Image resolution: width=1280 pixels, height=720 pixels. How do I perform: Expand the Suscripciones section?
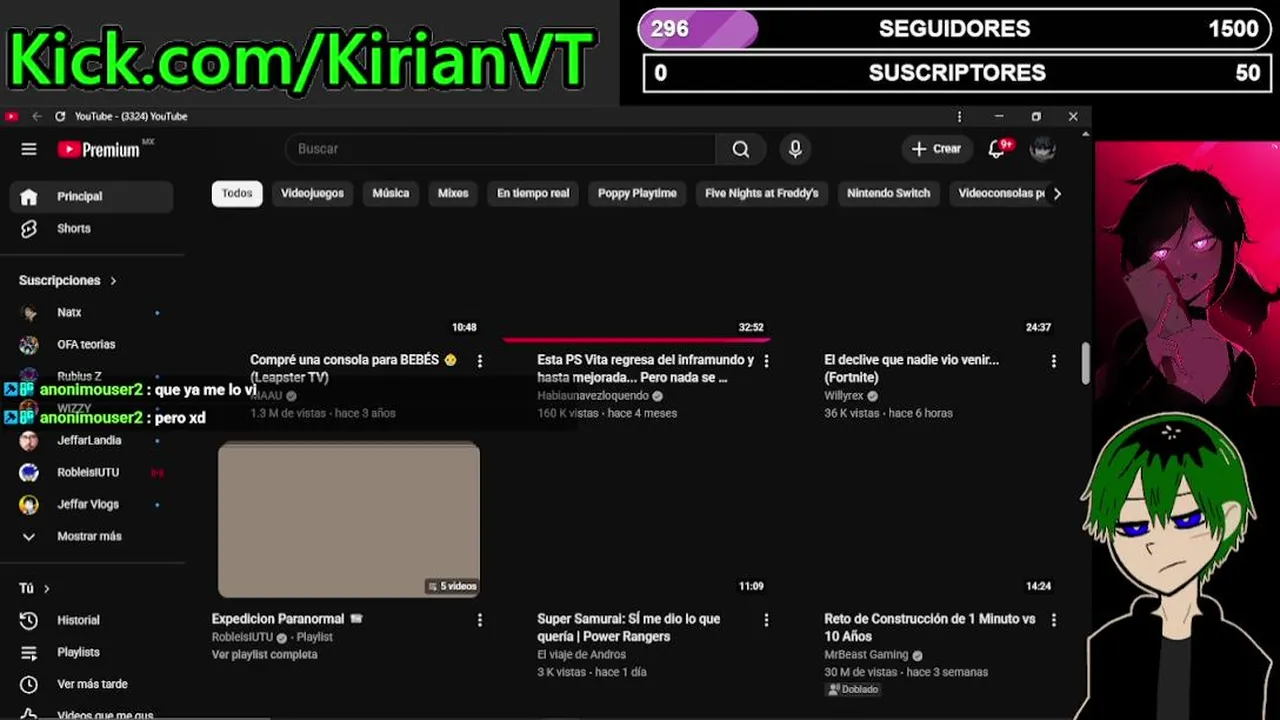(x=68, y=281)
